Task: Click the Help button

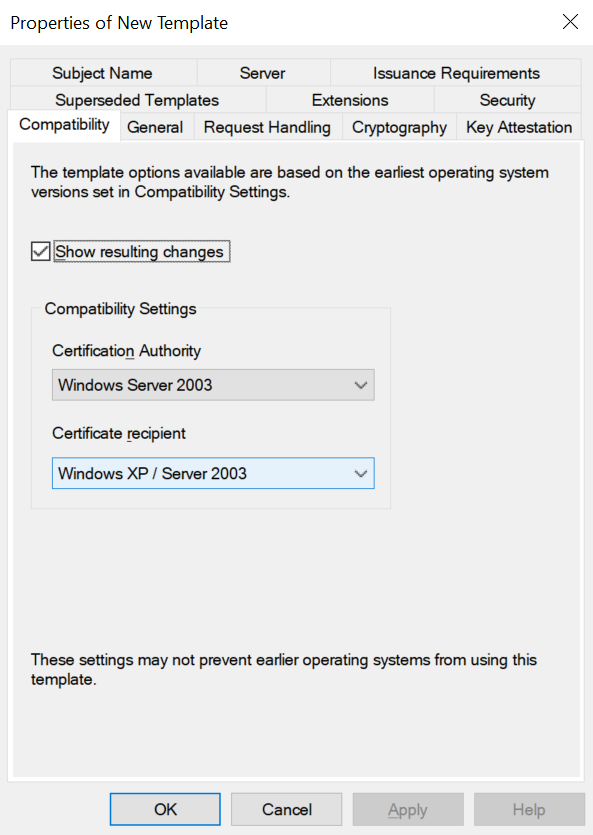Action: click(529, 809)
